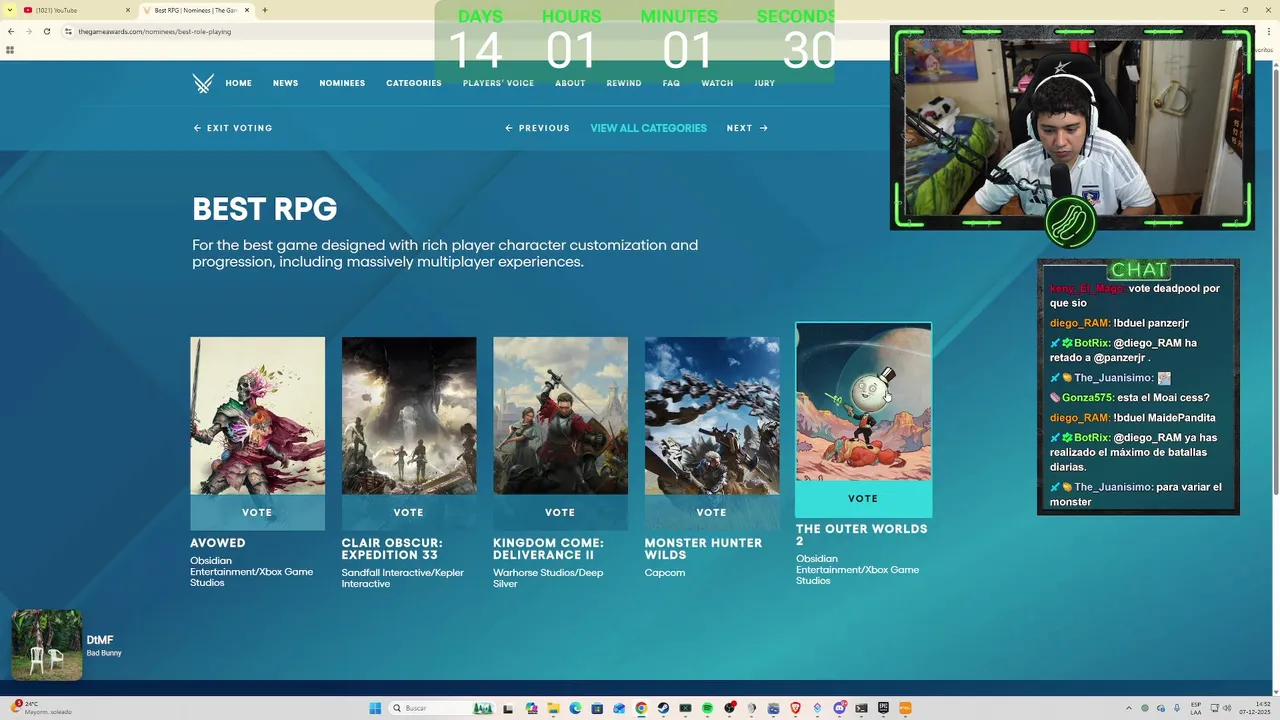Click VIEW ALL CATEGORIES
Image resolution: width=1280 pixels, height=720 pixels.
pyautogui.click(x=648, y=128)
